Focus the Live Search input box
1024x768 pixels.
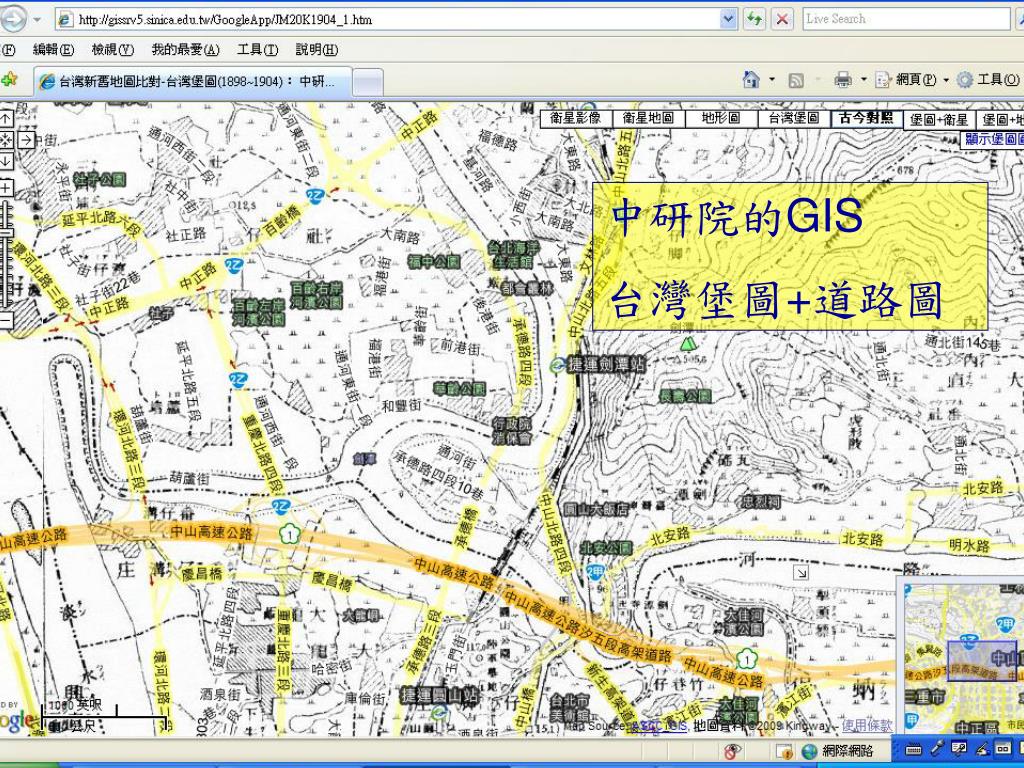906,20
